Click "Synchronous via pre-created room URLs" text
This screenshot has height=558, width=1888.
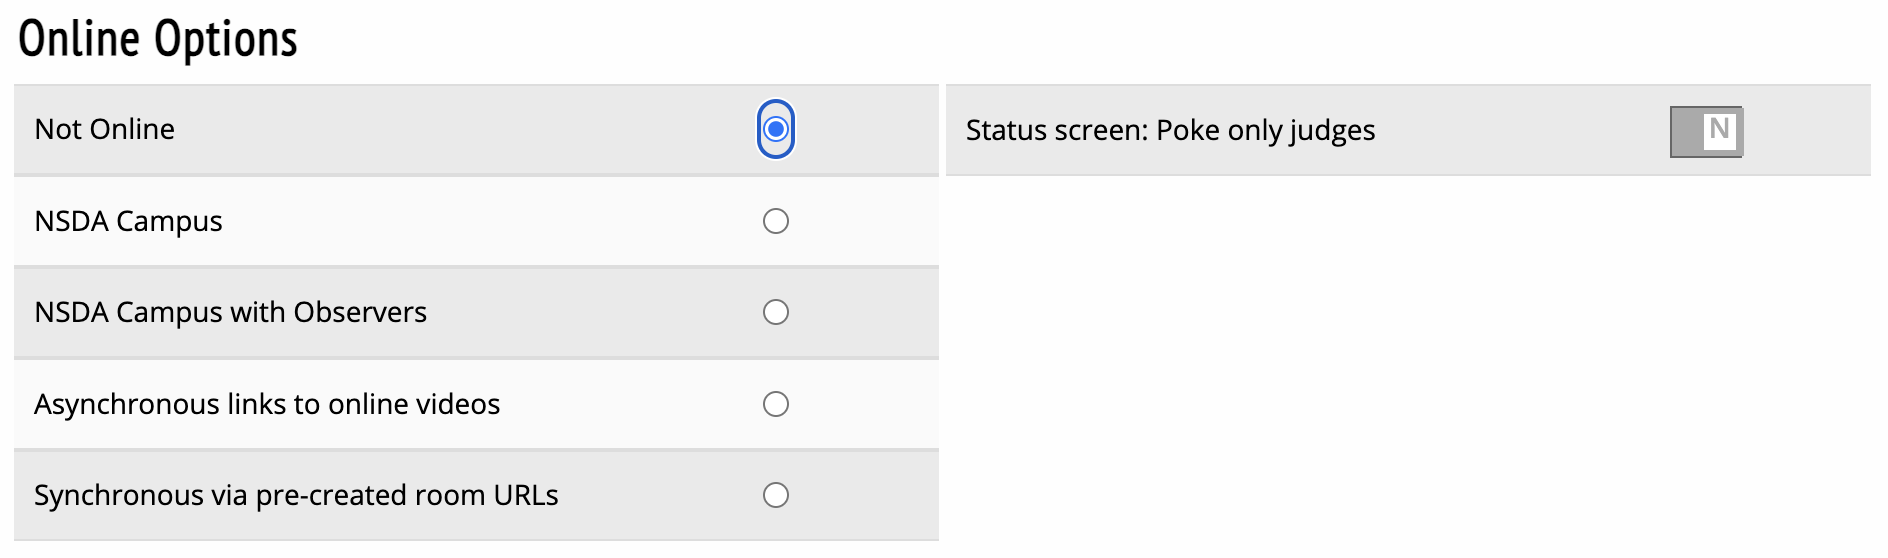pos(296,496)
